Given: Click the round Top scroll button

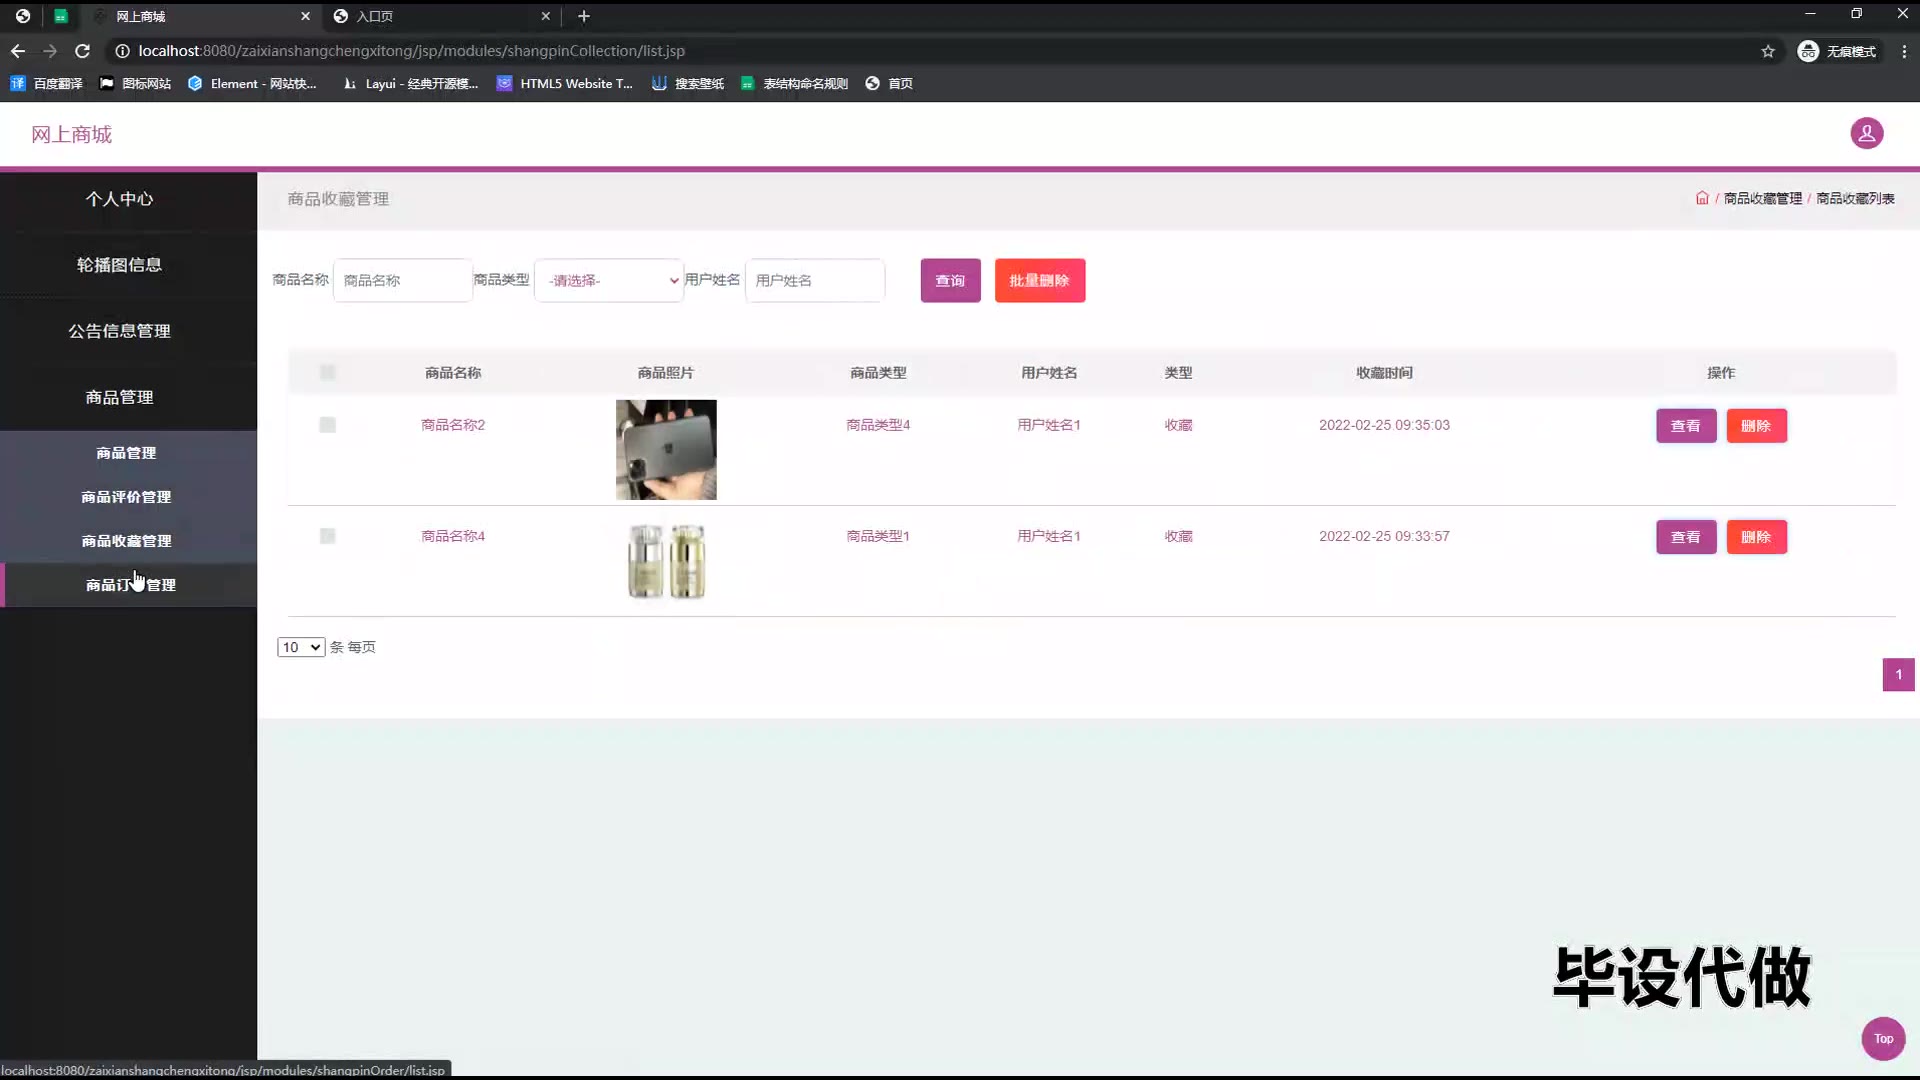Looking at the screenshot, I should (x=1883, y=1038).
